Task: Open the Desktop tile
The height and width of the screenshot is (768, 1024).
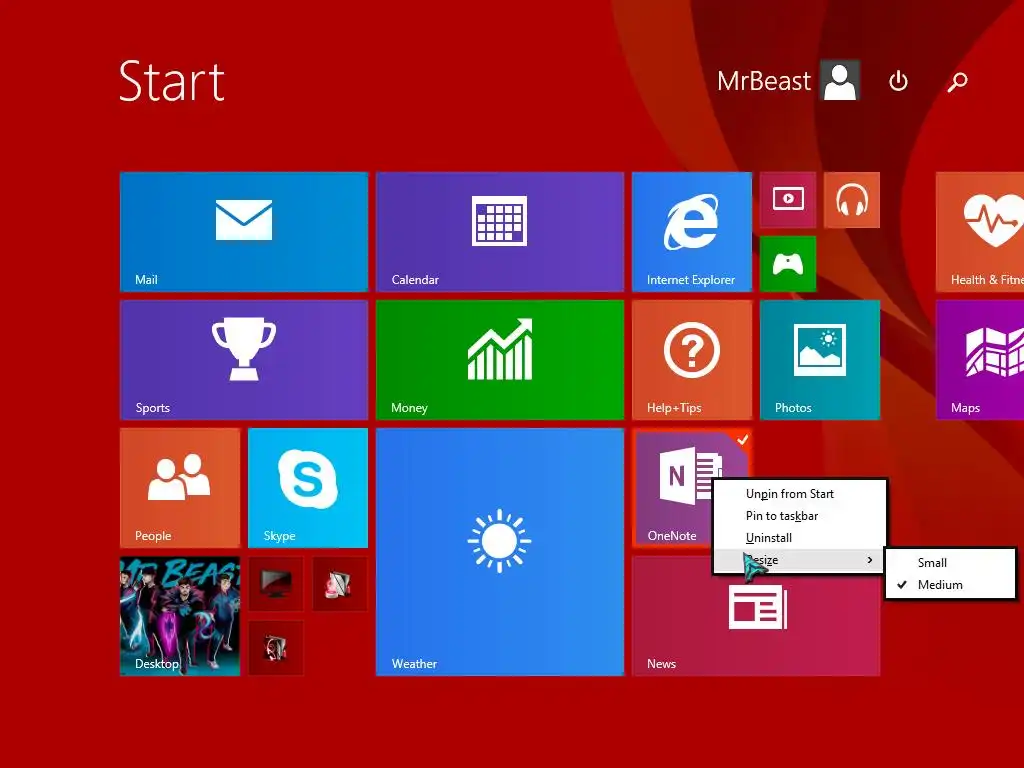Action: coord(180,616)
